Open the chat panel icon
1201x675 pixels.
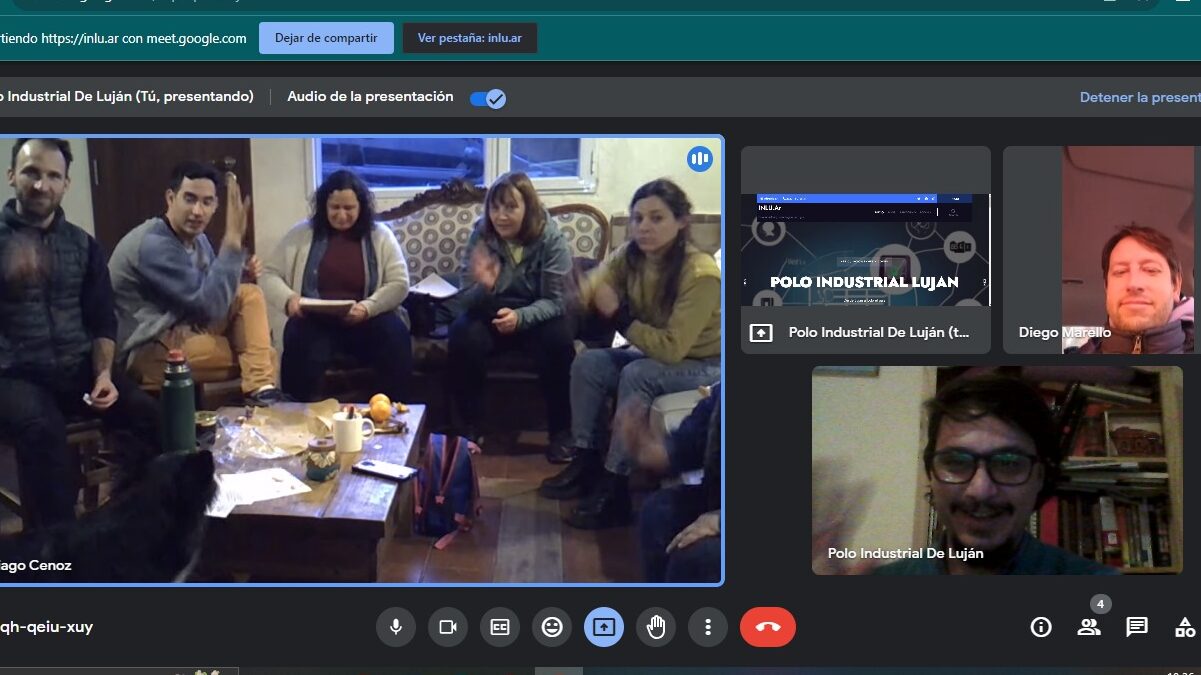point(1137,627)
